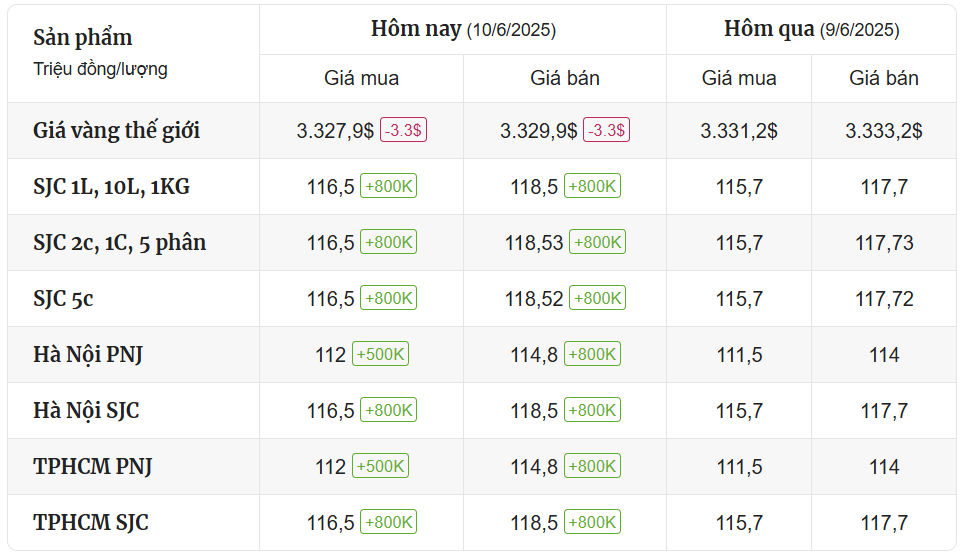Click the 3.333,2$ world gold sell price
Viewport: 963px width, 560px height.
coord(884,131)
